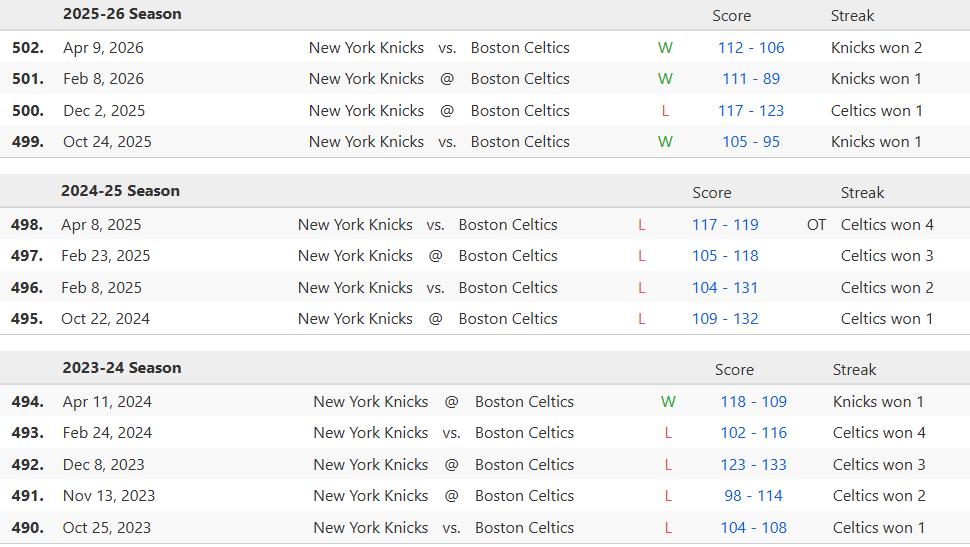970x547 pixels.
Task: Open the 104 - 131 game score
Action: click(x=725, y=288)
